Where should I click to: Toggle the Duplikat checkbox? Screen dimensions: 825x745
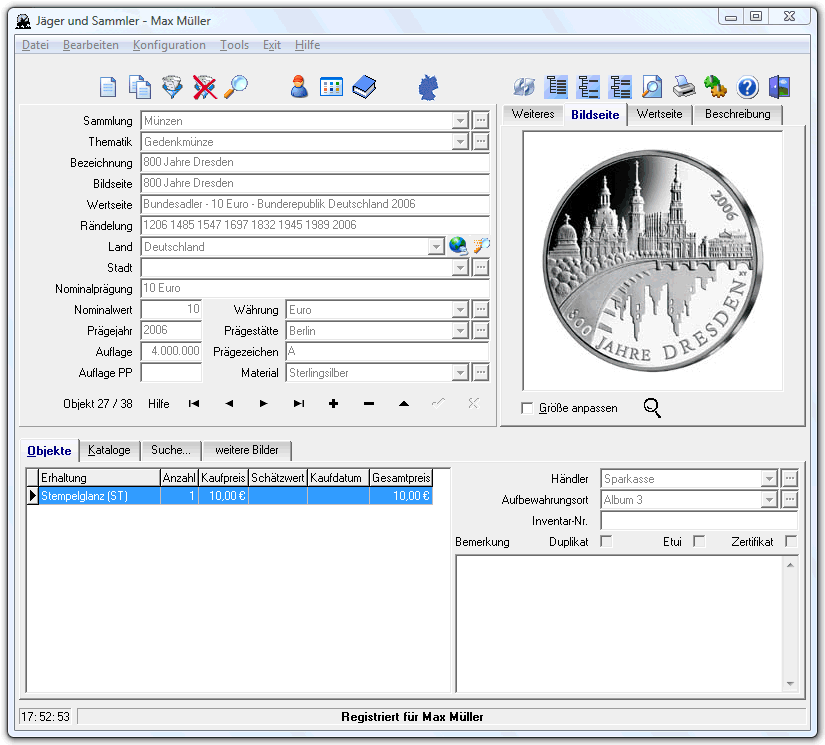click(x=607, y=541)
